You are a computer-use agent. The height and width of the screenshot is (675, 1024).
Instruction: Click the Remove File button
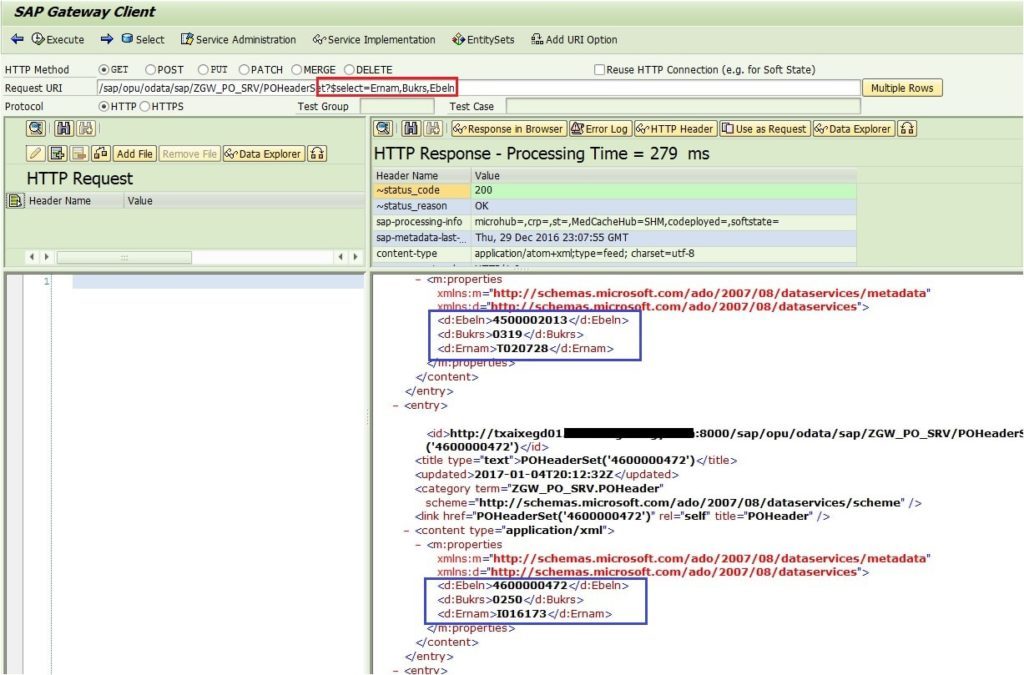pos(189,153)
